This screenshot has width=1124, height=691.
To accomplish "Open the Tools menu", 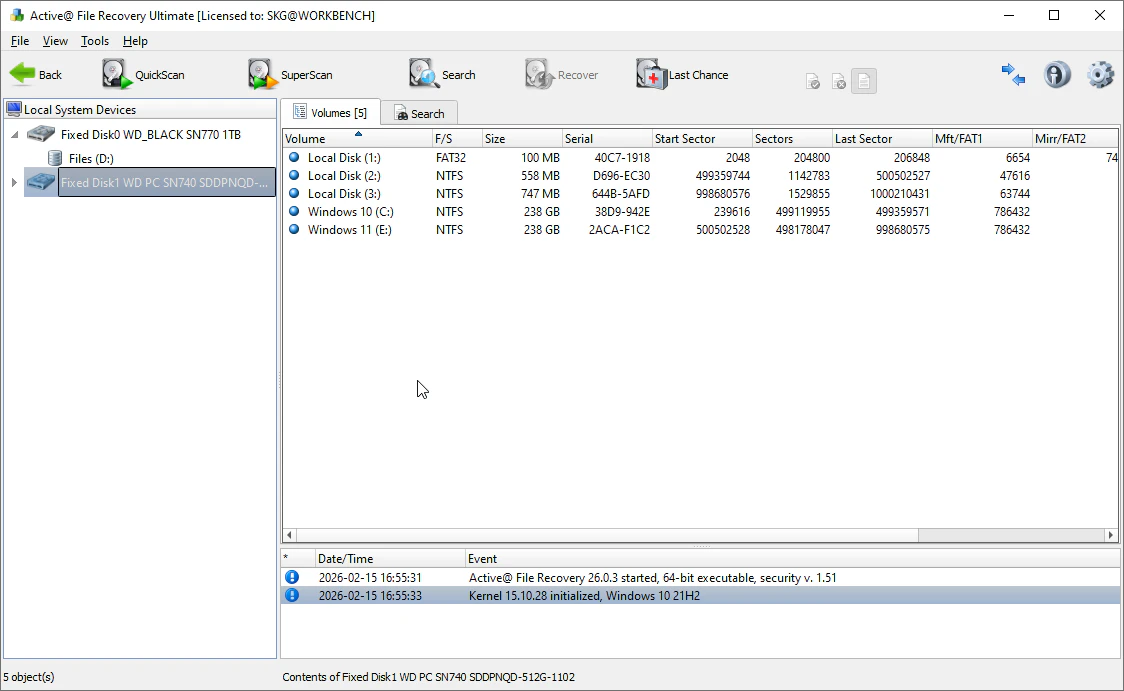I will coord(95,41).
